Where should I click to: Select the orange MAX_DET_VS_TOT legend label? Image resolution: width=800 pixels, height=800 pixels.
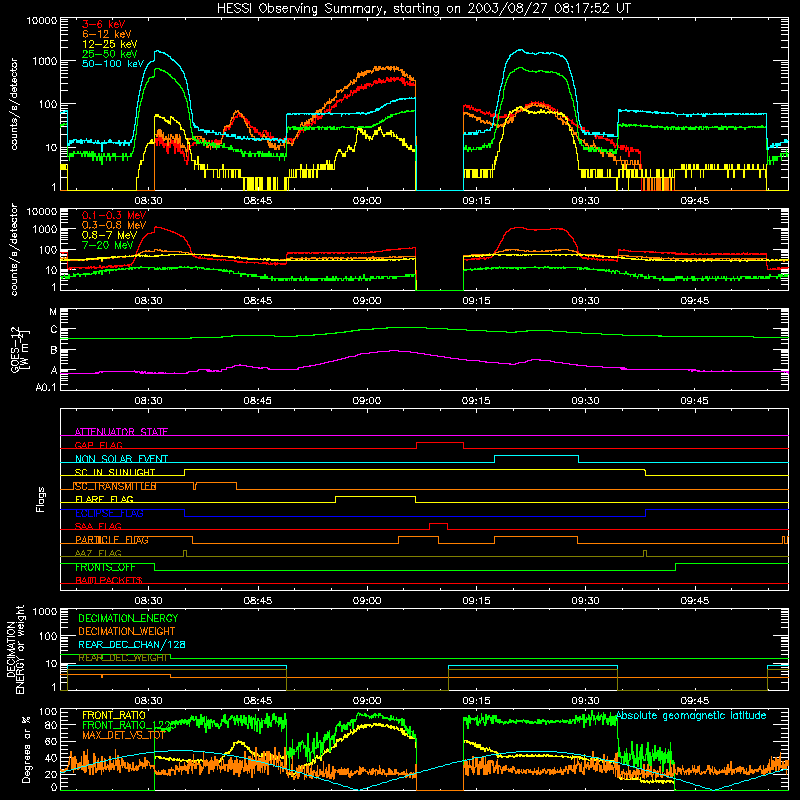(x=123, y=735)
